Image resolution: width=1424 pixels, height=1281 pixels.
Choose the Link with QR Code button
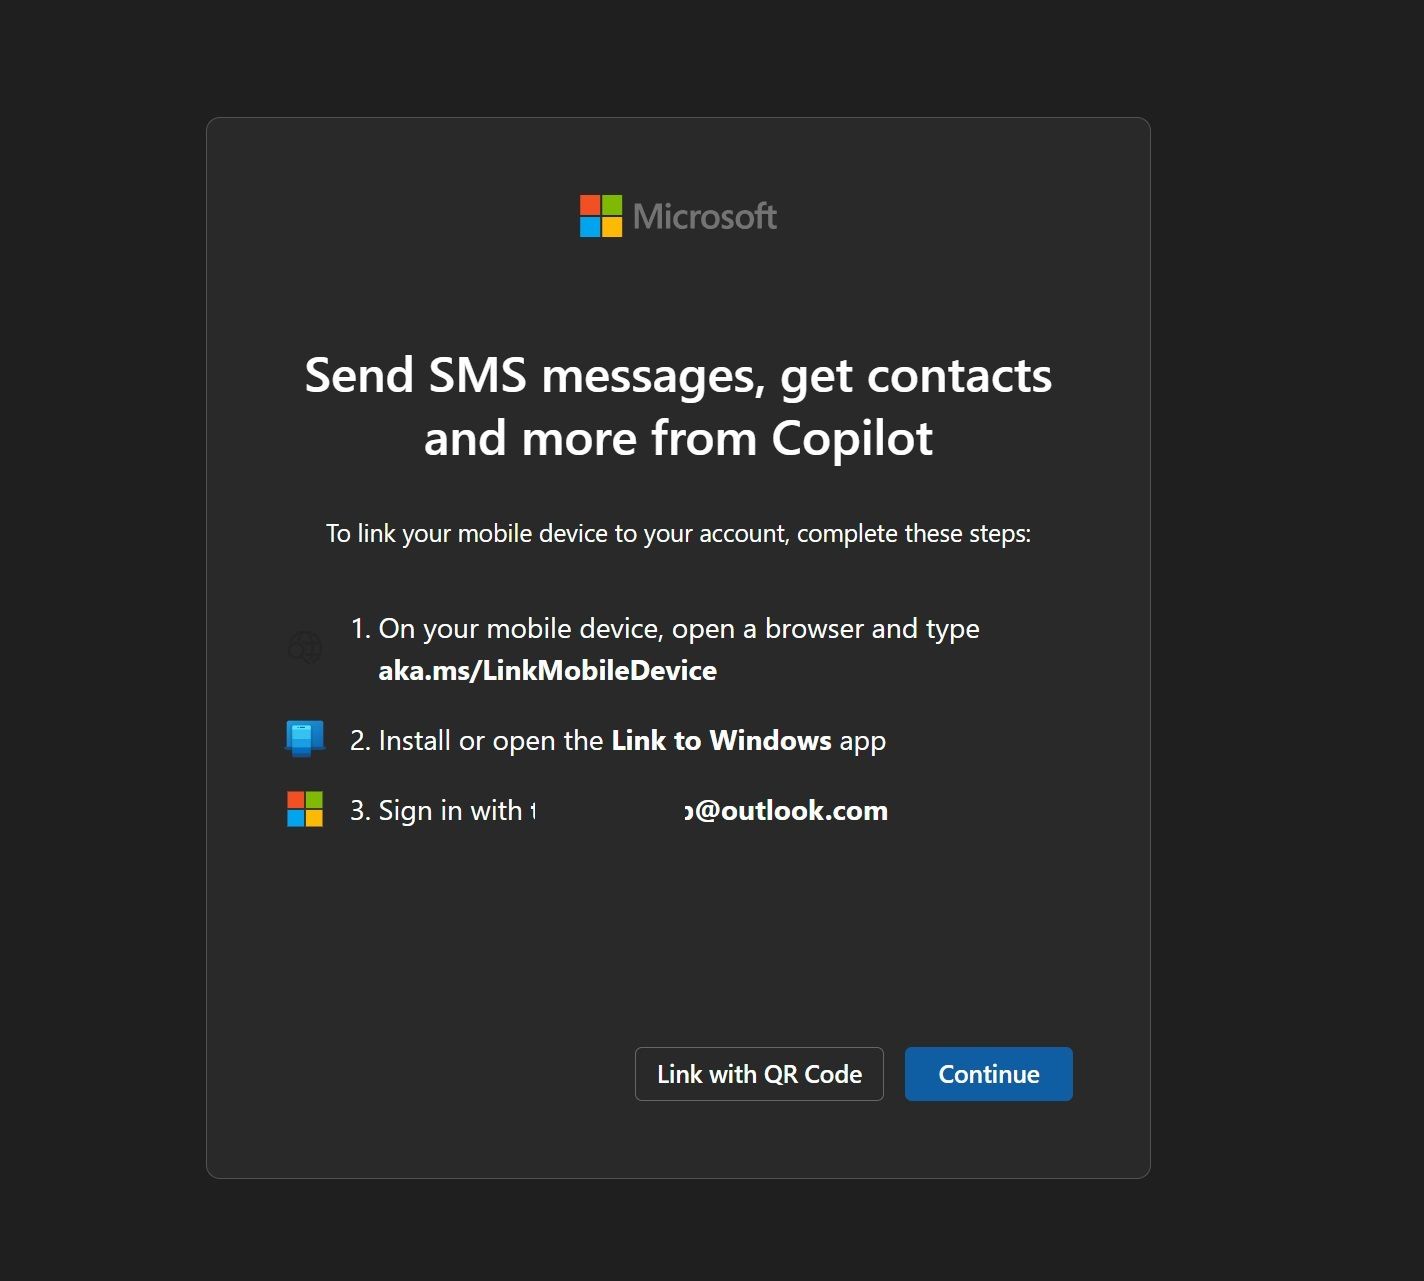pyautogui.click(x=759, y=1074)
